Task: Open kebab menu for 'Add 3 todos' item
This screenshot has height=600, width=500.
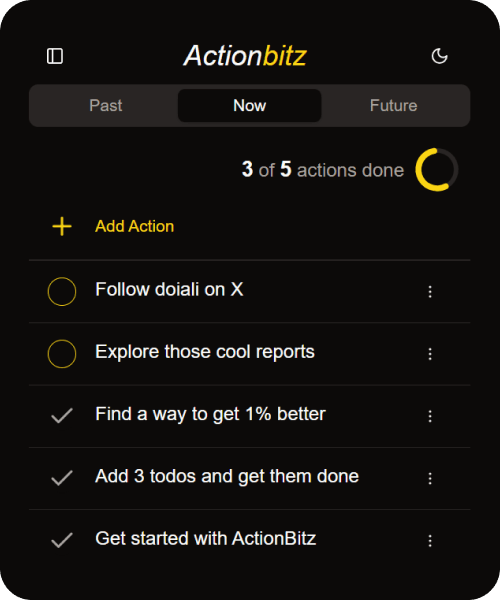Action: click(x=430, y=478)
